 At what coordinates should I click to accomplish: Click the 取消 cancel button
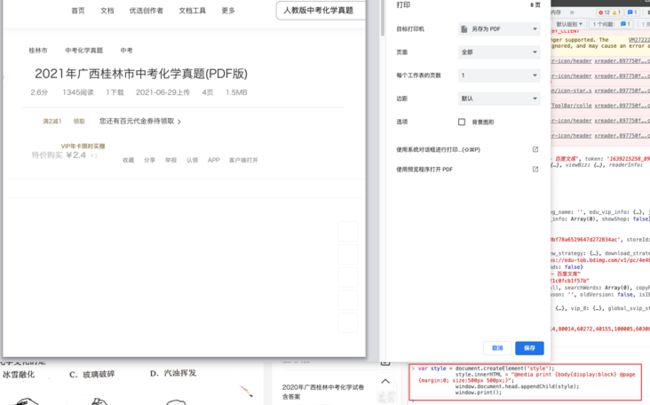coord(497,348)
